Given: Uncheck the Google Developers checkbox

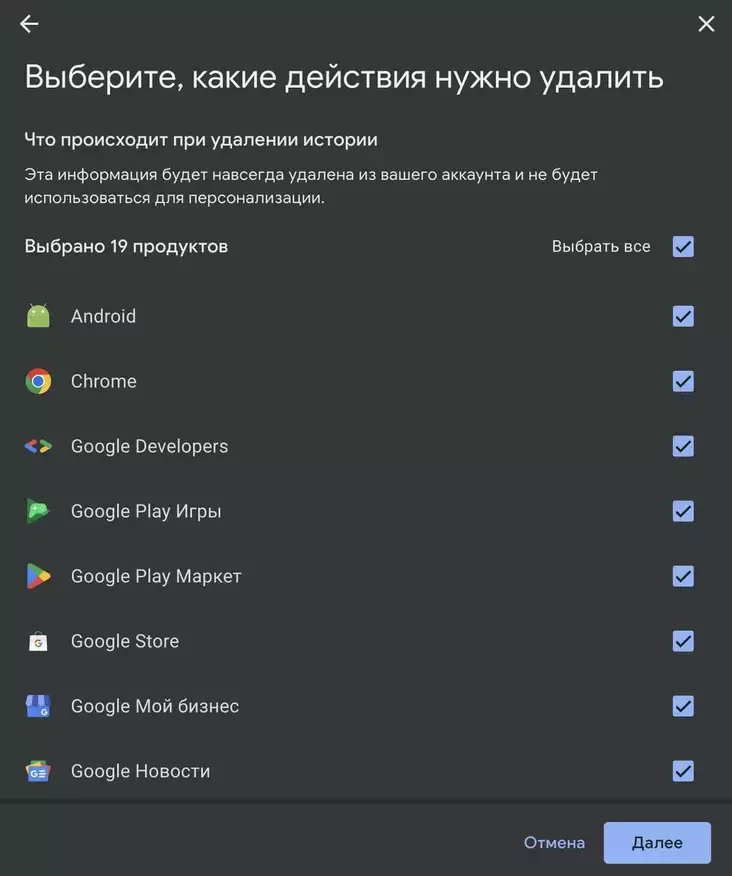Looking at the screenshot, I should click(x=683, y=446).
